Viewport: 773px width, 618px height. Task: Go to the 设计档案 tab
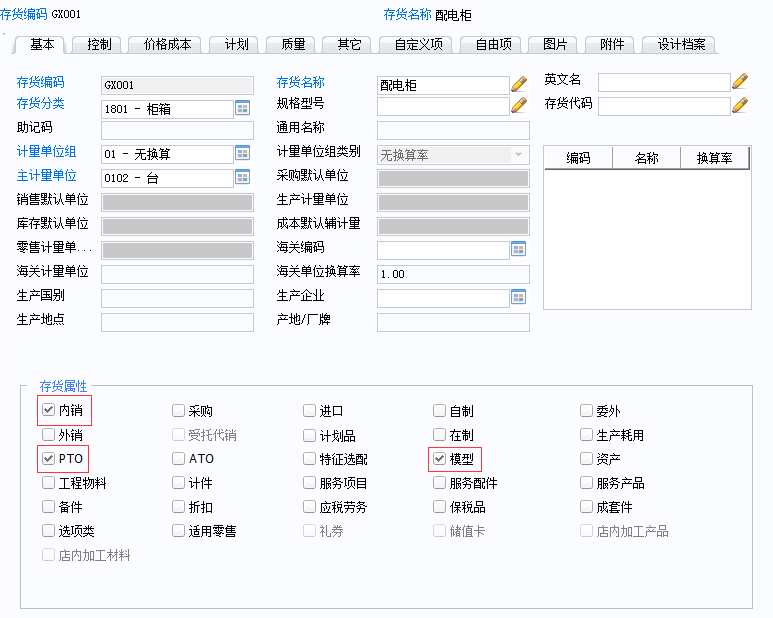click(681, 44)
